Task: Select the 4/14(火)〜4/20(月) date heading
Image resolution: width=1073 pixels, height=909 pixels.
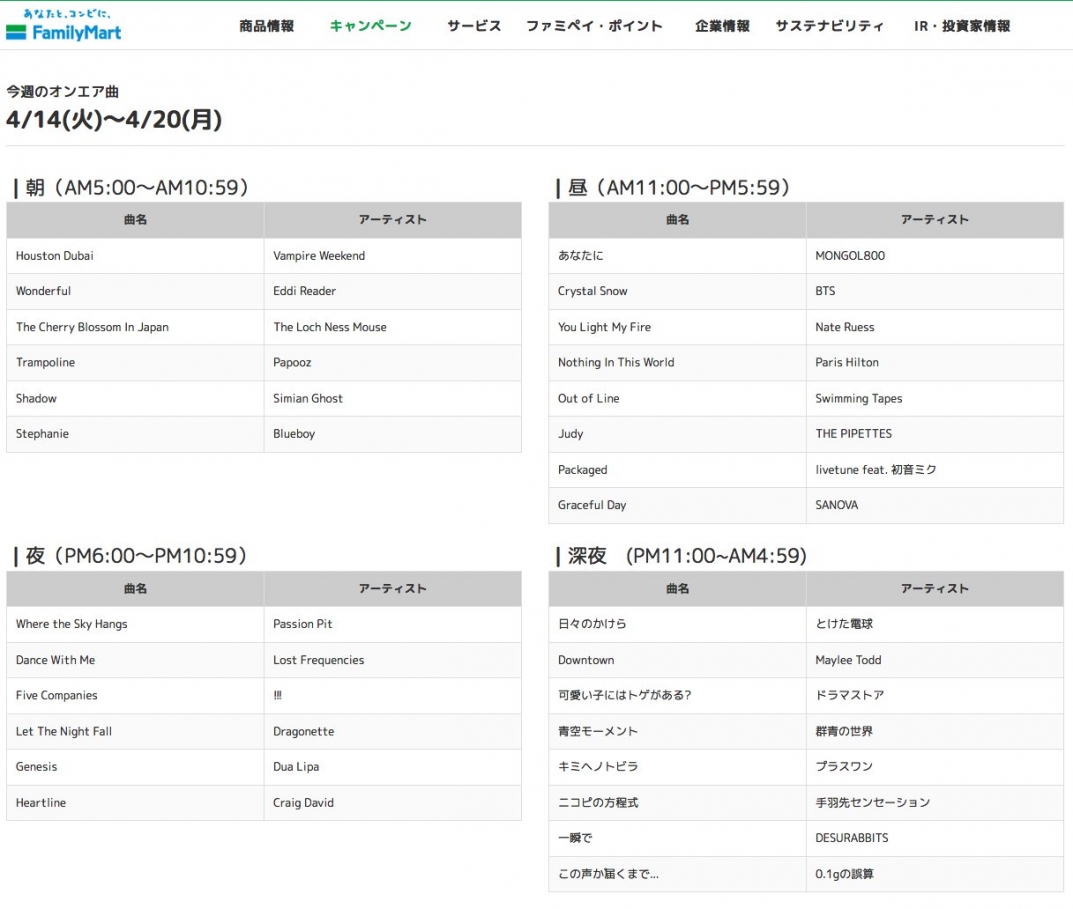Action: tap(114, 120)
